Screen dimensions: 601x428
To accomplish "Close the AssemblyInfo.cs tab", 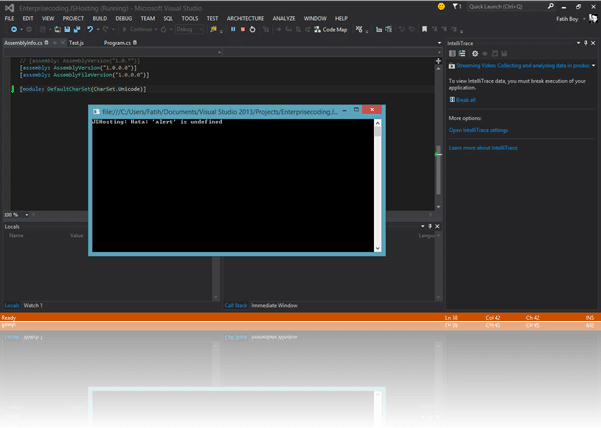I will coord(62,43).
